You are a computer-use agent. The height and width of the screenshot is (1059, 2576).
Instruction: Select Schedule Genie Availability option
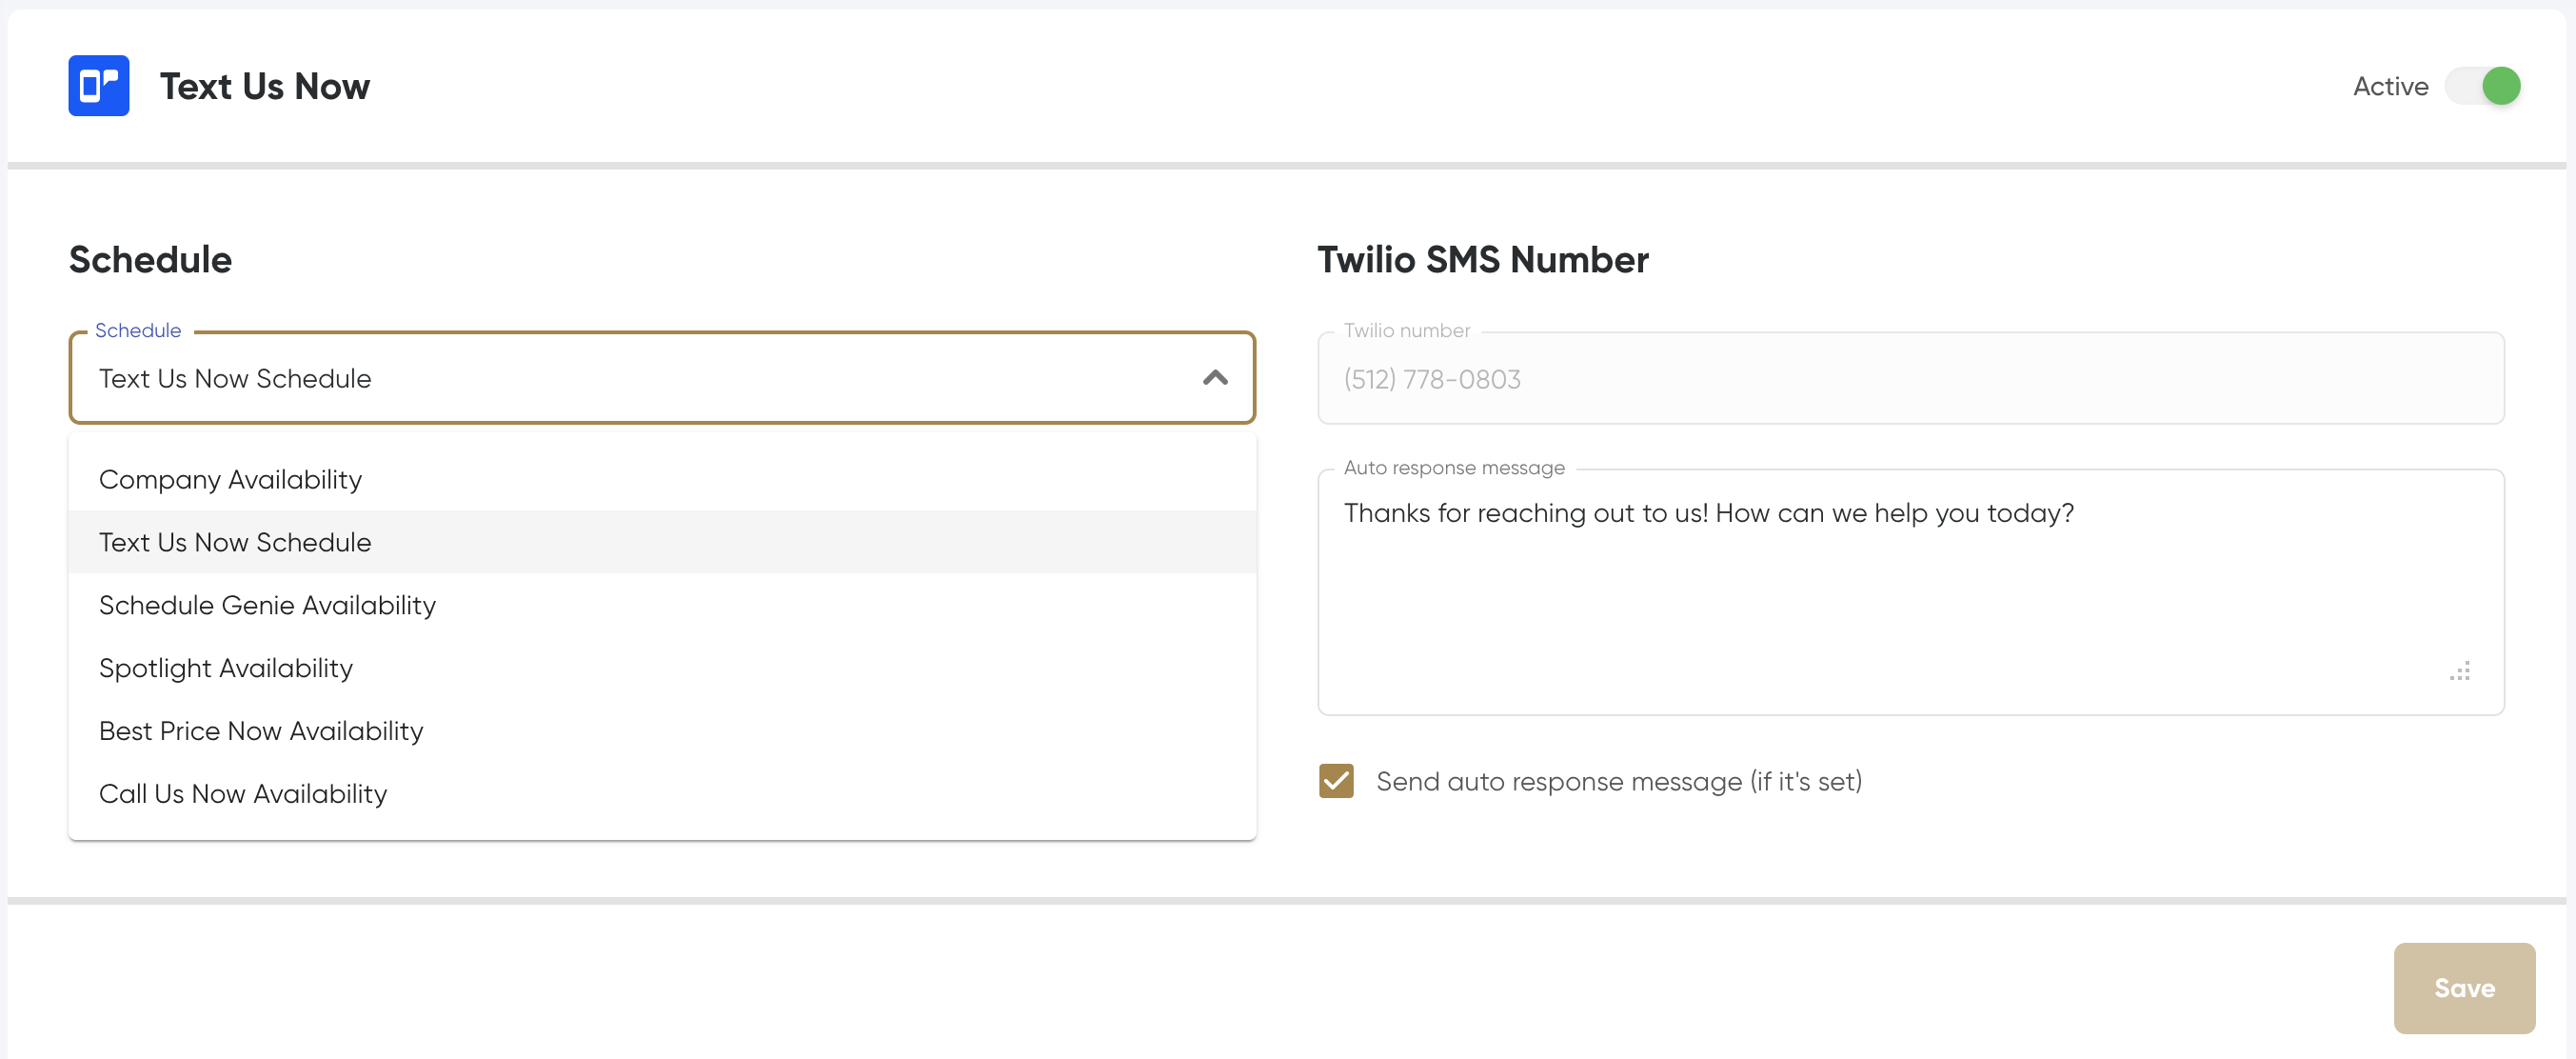267,605
